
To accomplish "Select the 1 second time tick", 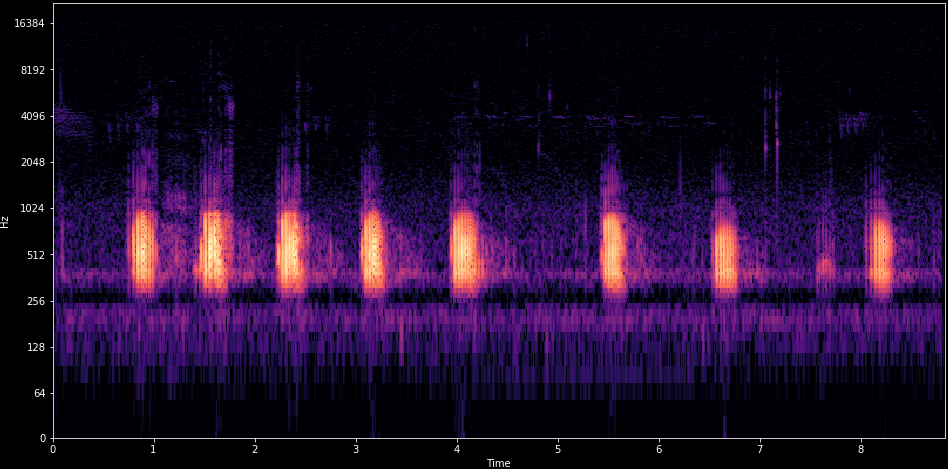I will pos(153,450).
